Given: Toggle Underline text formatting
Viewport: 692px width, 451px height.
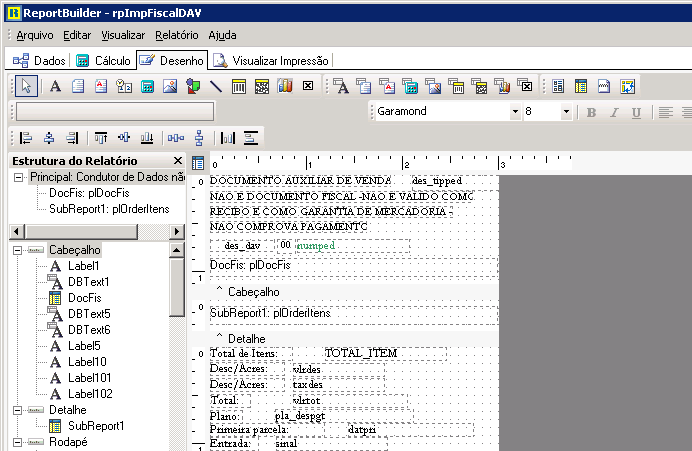Looking at the screenshot, I should 636,113.
